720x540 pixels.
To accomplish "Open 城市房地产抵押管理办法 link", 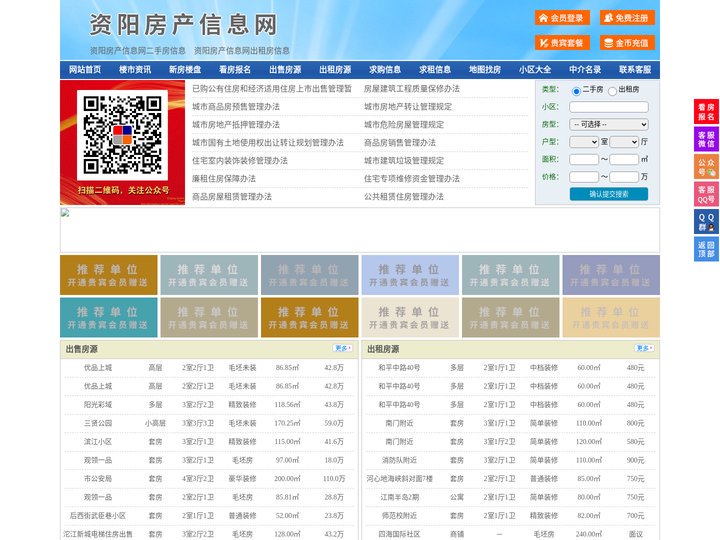I will pos(236,124).
